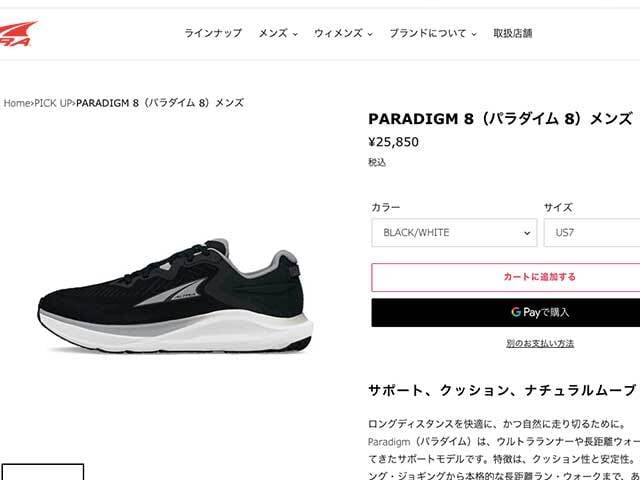
Task: Click the chevron arrow beside ウィメンズ
Action: click(x=370, y=34)
